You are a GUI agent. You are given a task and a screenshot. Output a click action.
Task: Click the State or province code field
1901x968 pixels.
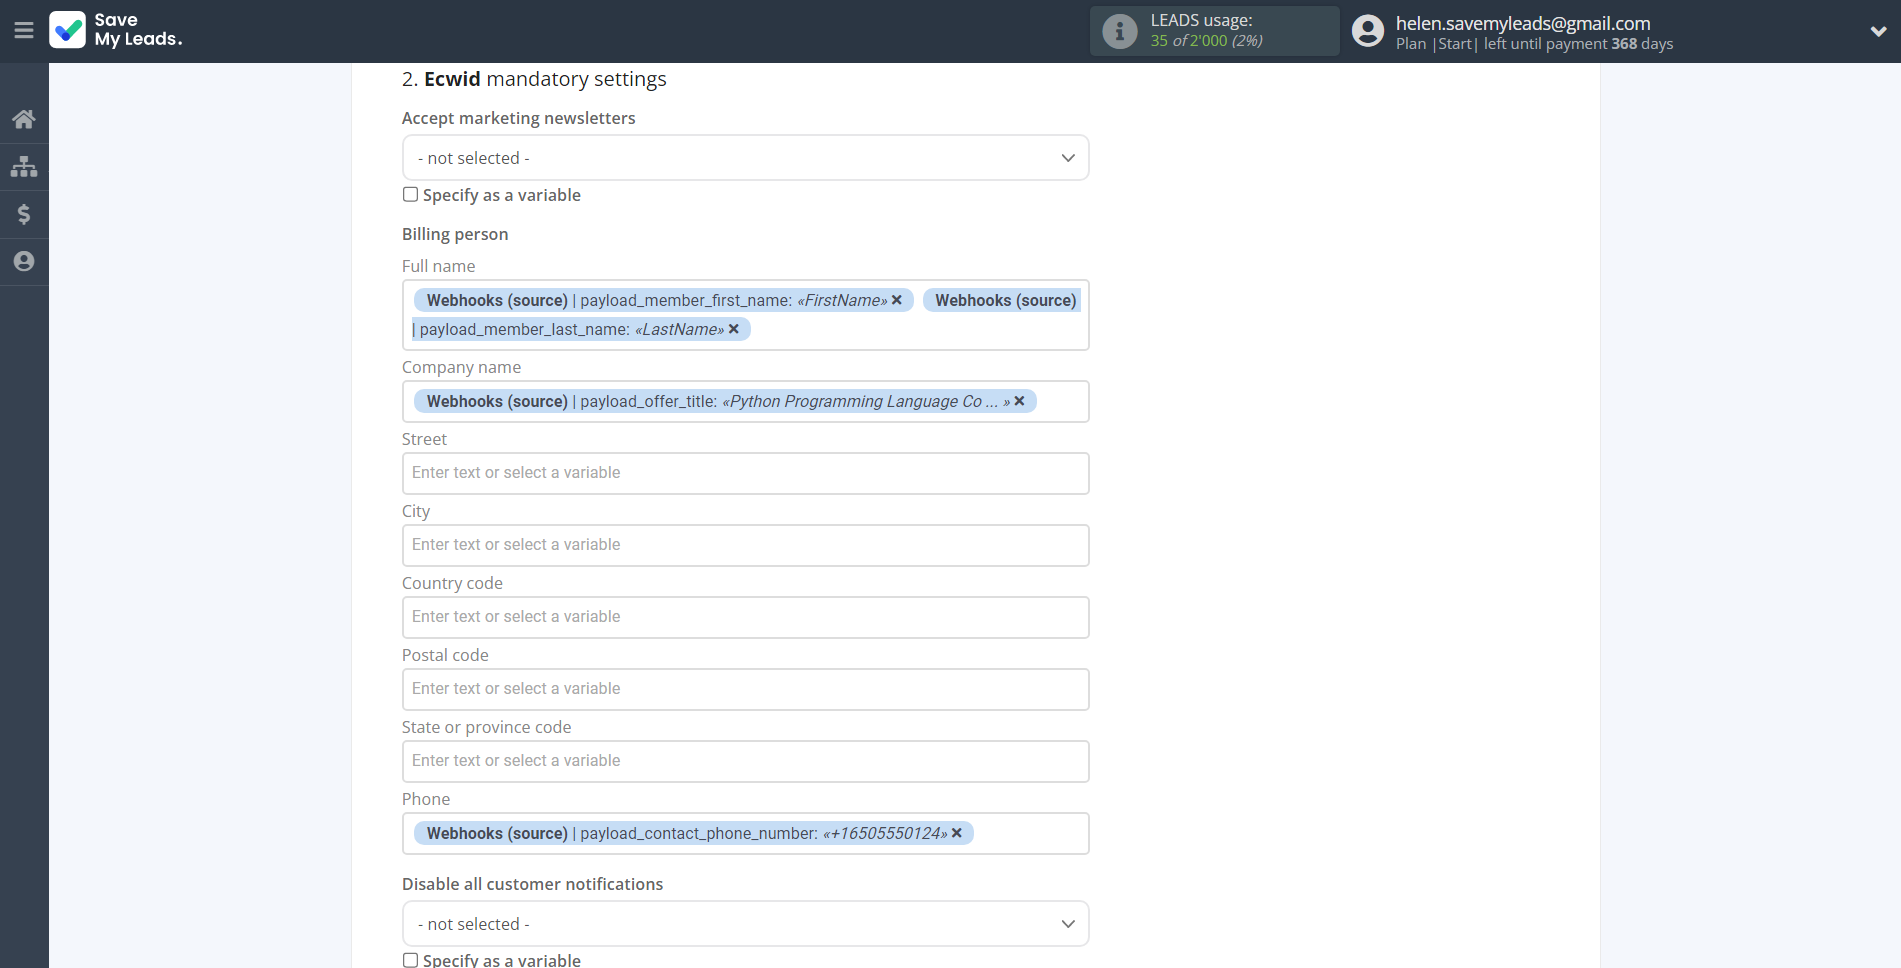tap(745, 761)
